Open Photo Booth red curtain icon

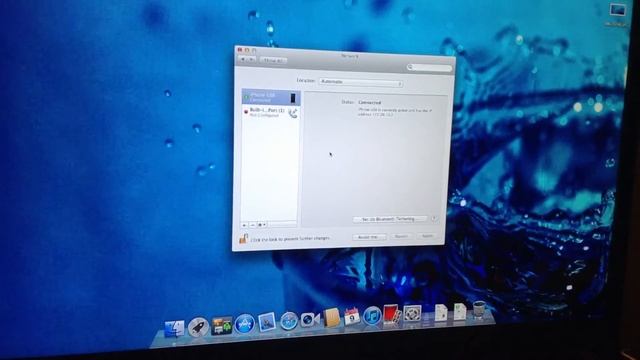tap(391, 315)
